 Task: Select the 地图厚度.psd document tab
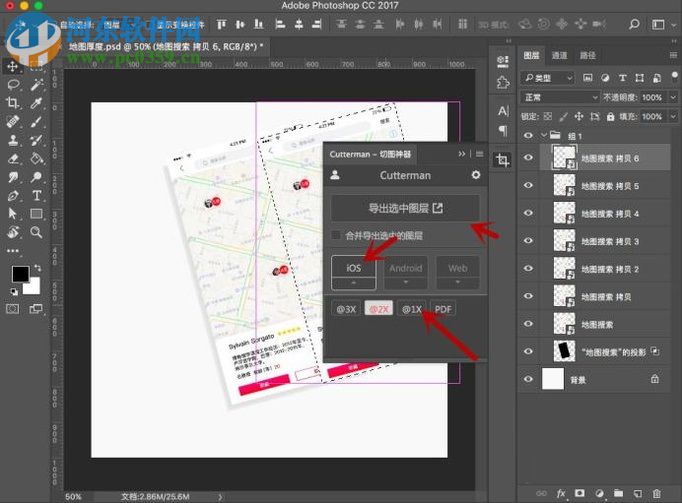[166, 46]
